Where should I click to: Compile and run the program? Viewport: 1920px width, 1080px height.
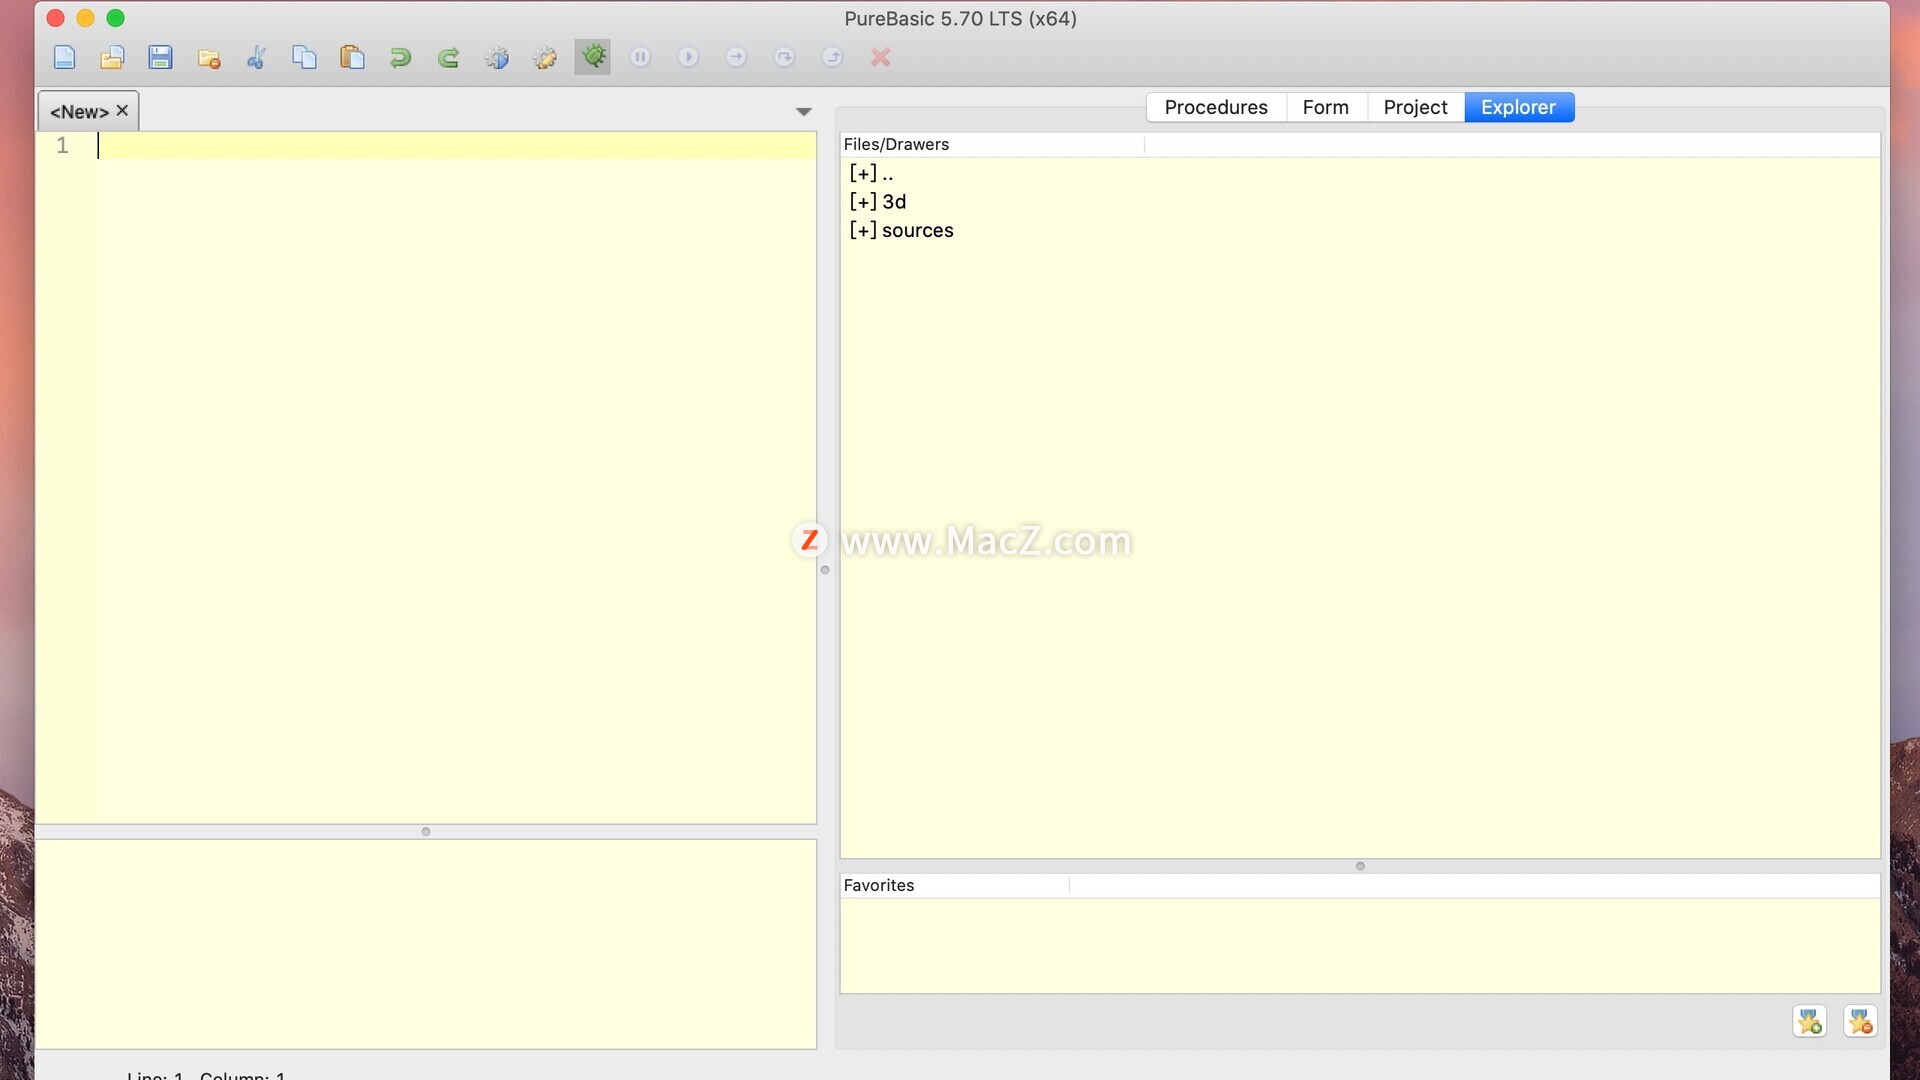coord(496,57)
